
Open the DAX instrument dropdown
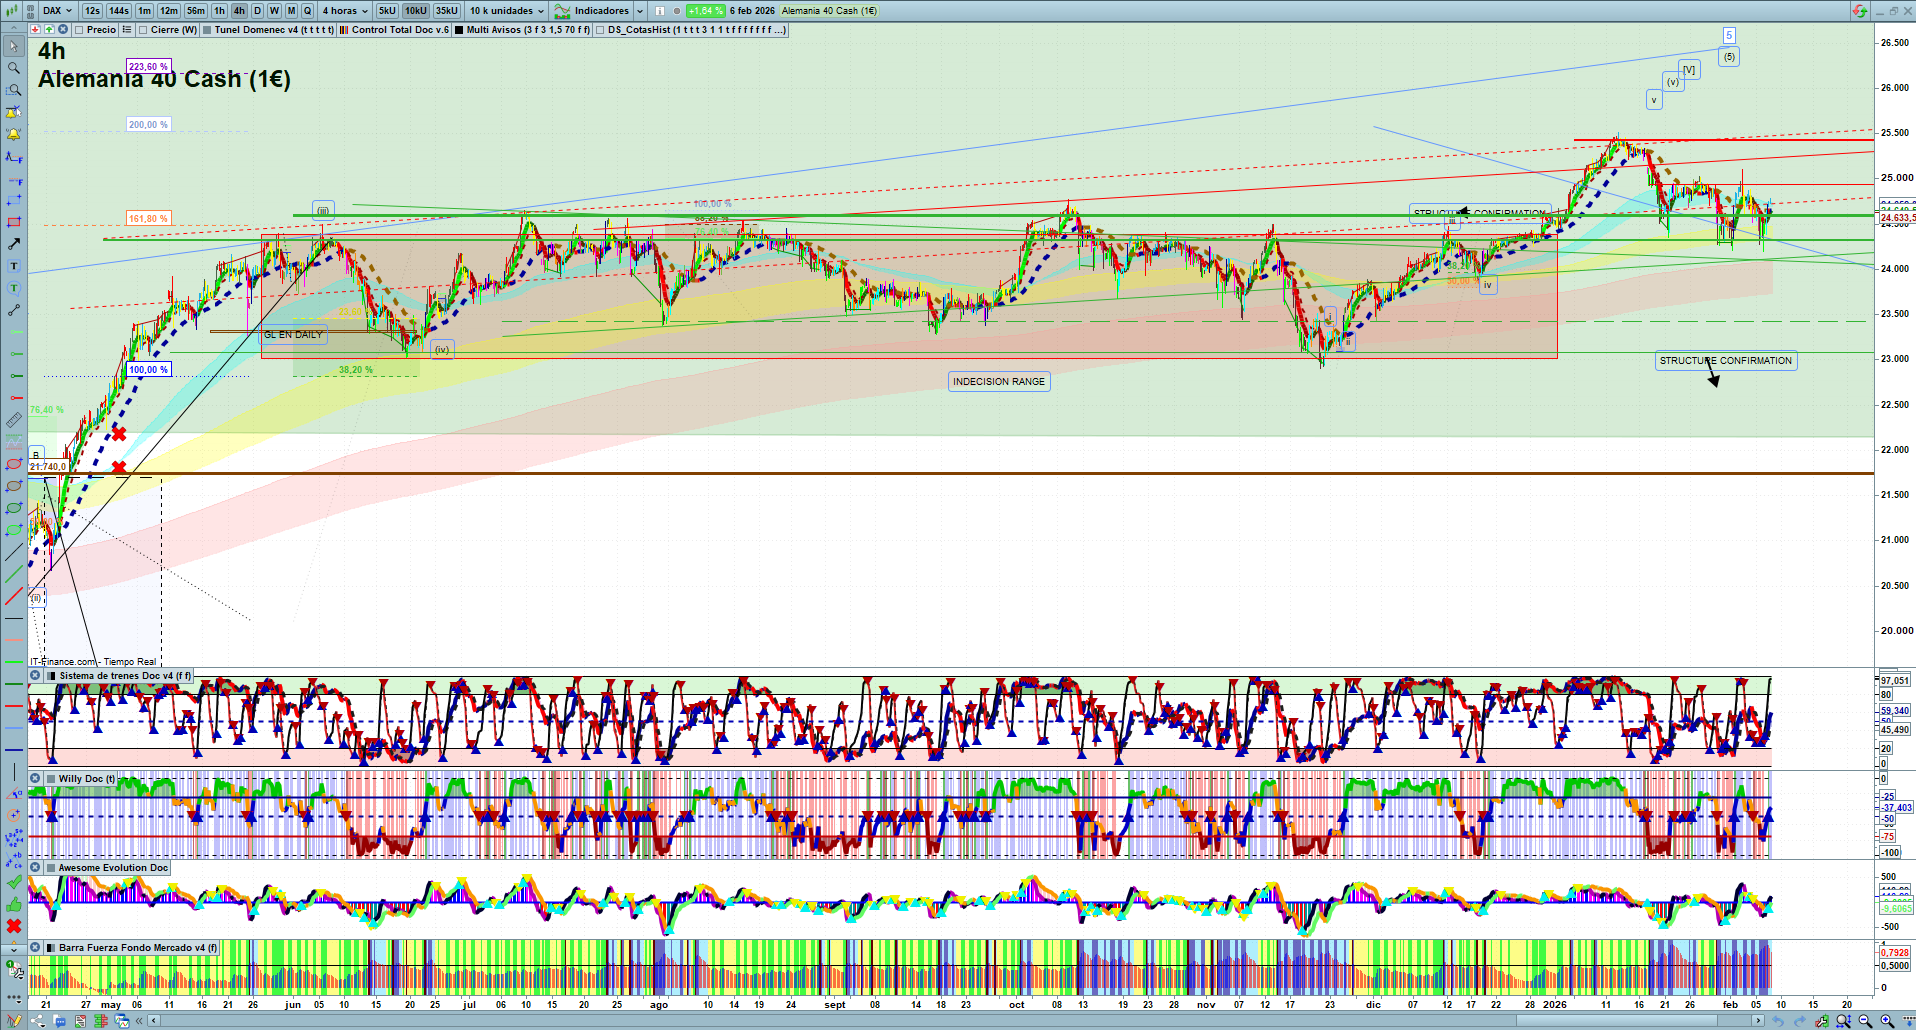[57, 11]
